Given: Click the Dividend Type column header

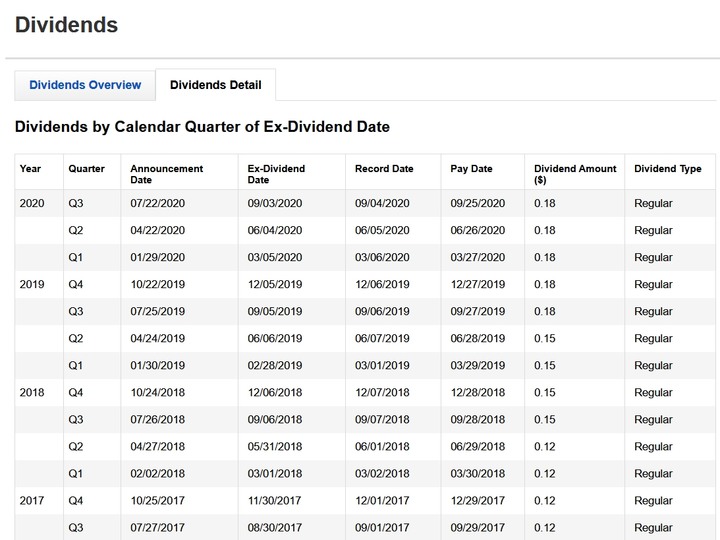Looking at the screenshot, I should [668, 169].
